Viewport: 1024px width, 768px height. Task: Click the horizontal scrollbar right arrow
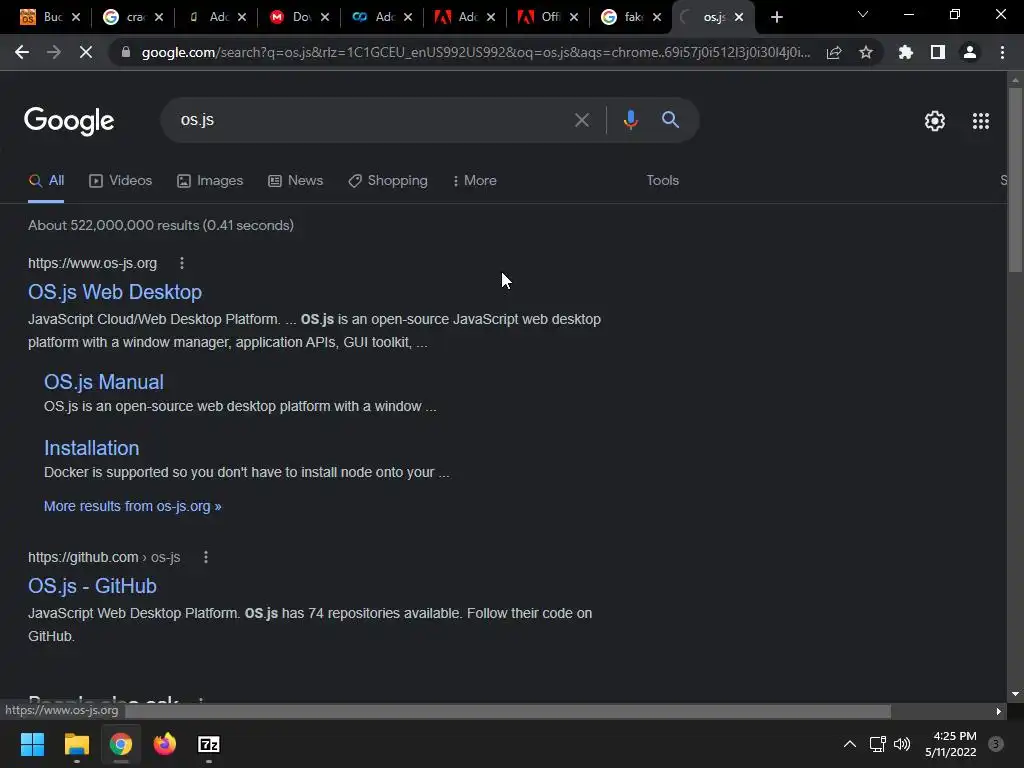click(999, 711)
